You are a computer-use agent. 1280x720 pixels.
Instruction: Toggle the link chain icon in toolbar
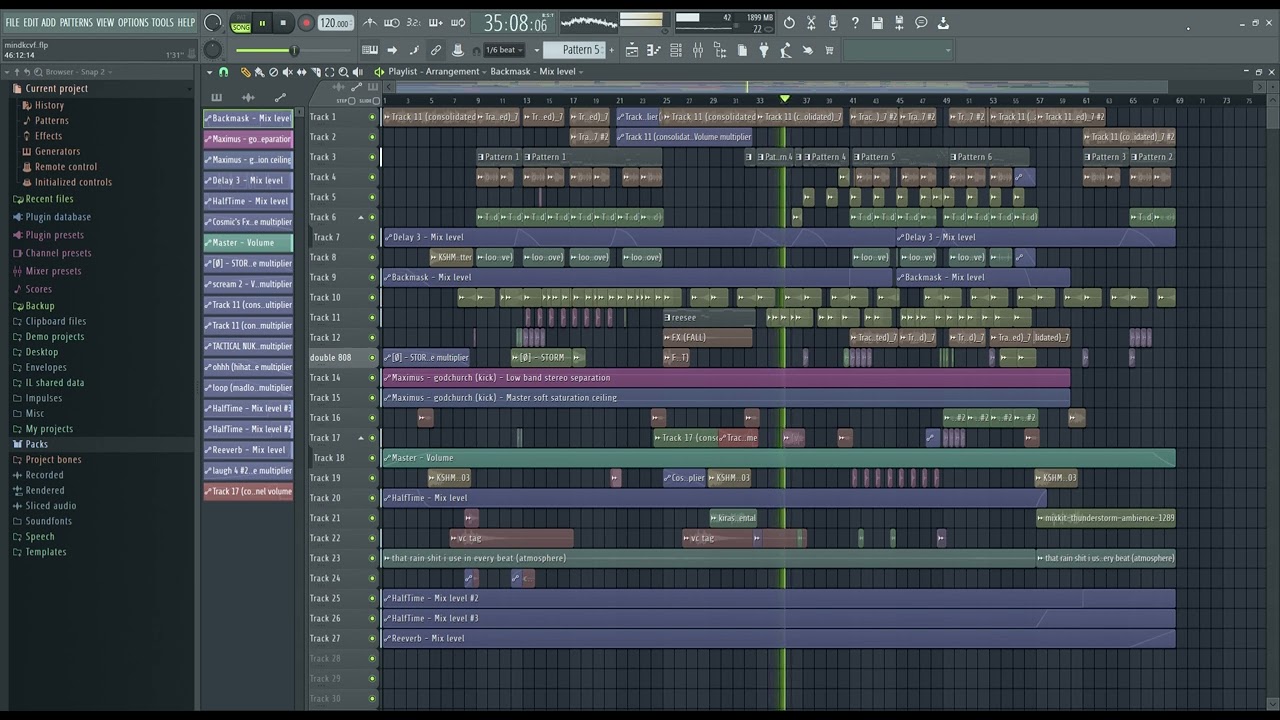(x=436, y=50)
